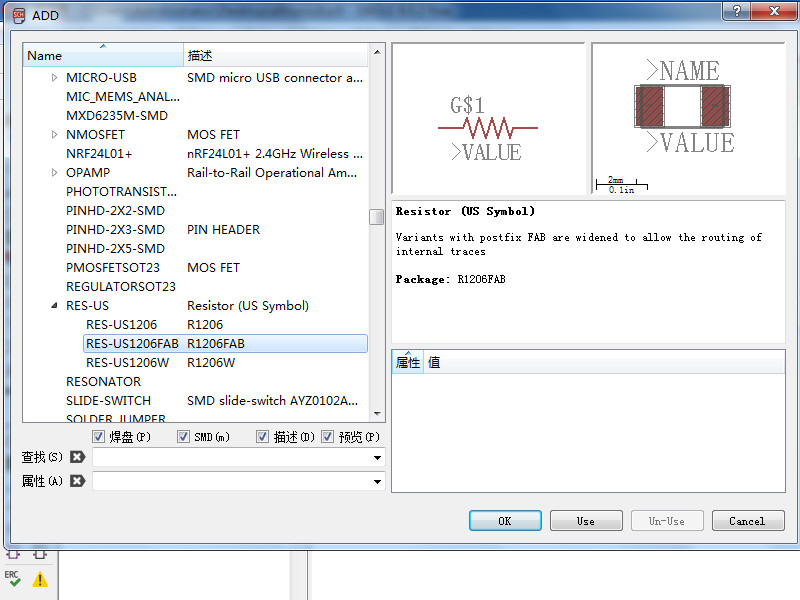
Task: Click the value column header in table
Action: [x=604, y=362]
